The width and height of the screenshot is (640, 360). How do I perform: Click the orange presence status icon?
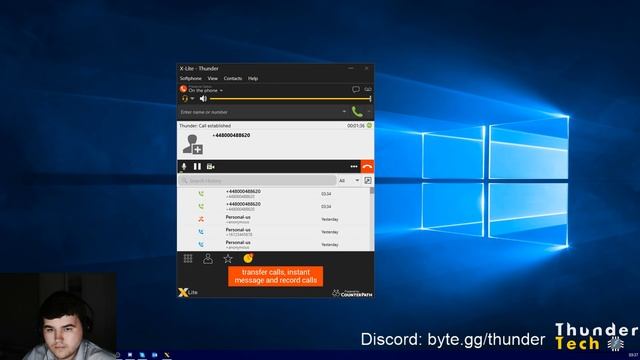tap(183, 89)
